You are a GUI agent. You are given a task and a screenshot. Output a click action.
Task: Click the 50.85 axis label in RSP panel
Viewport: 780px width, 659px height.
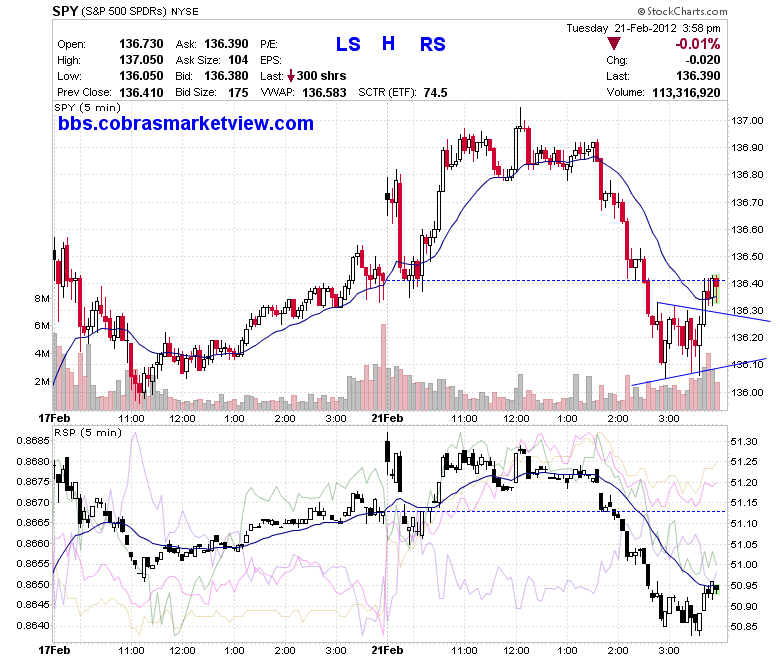tap(744, 627)
